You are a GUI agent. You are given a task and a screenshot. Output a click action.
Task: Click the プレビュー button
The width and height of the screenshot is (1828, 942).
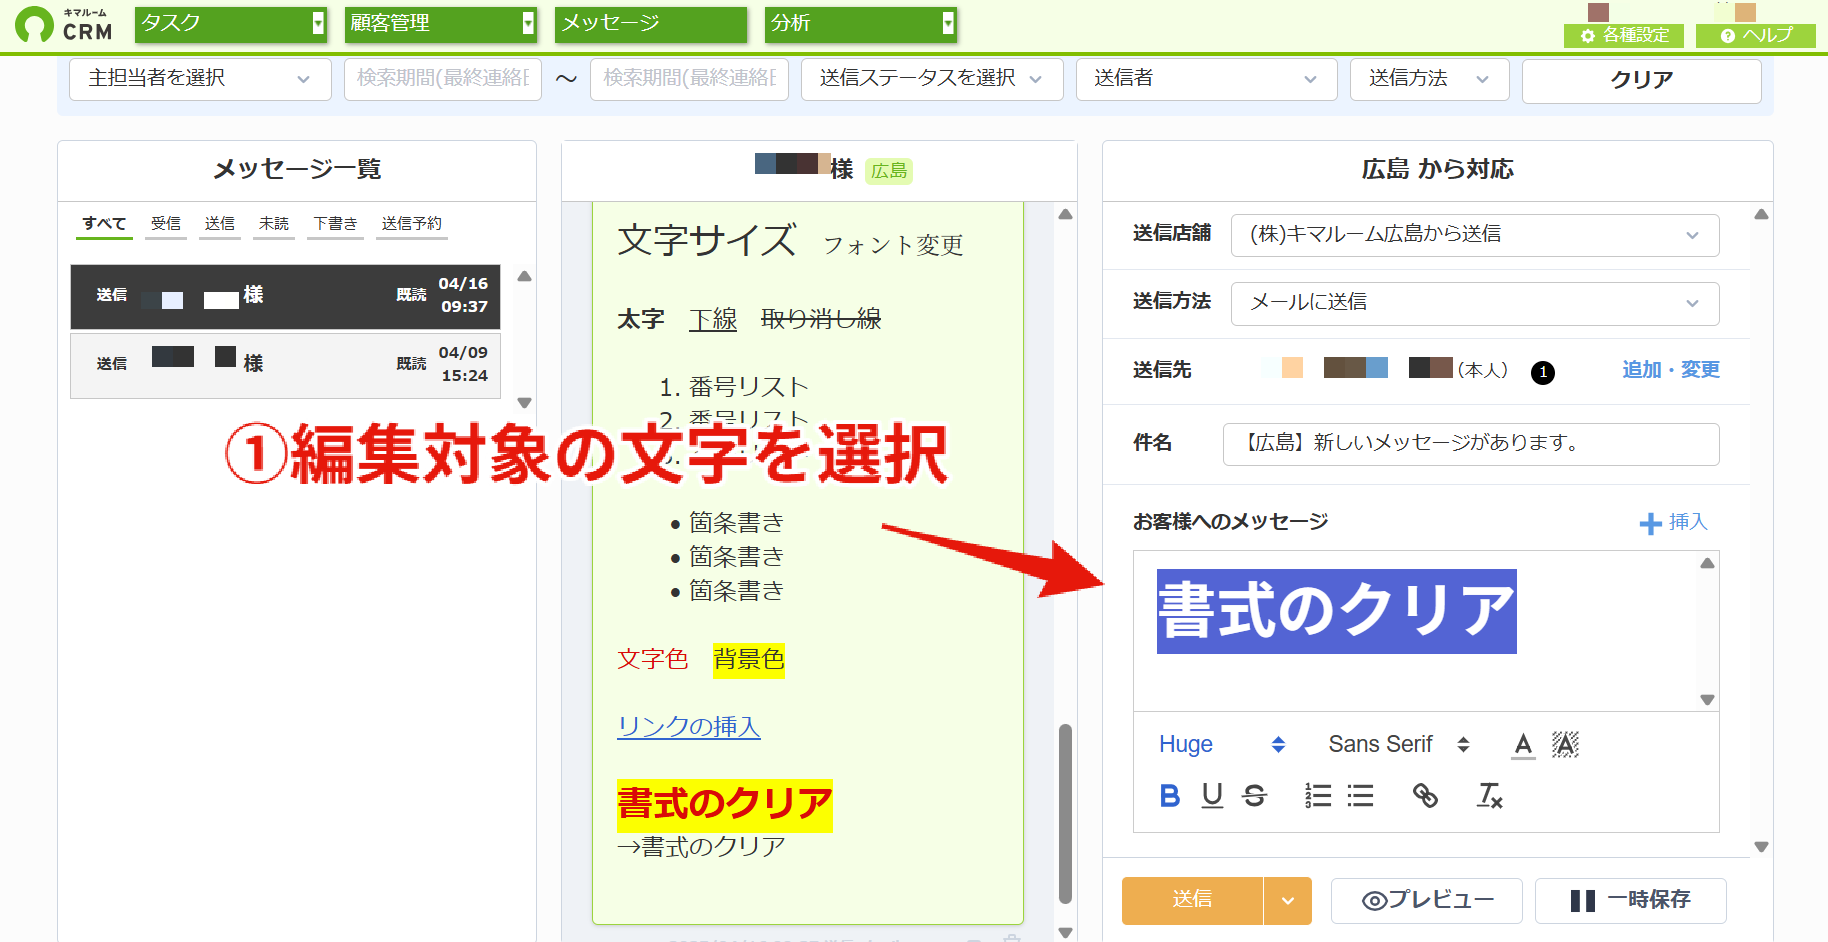coord(1427,900)
